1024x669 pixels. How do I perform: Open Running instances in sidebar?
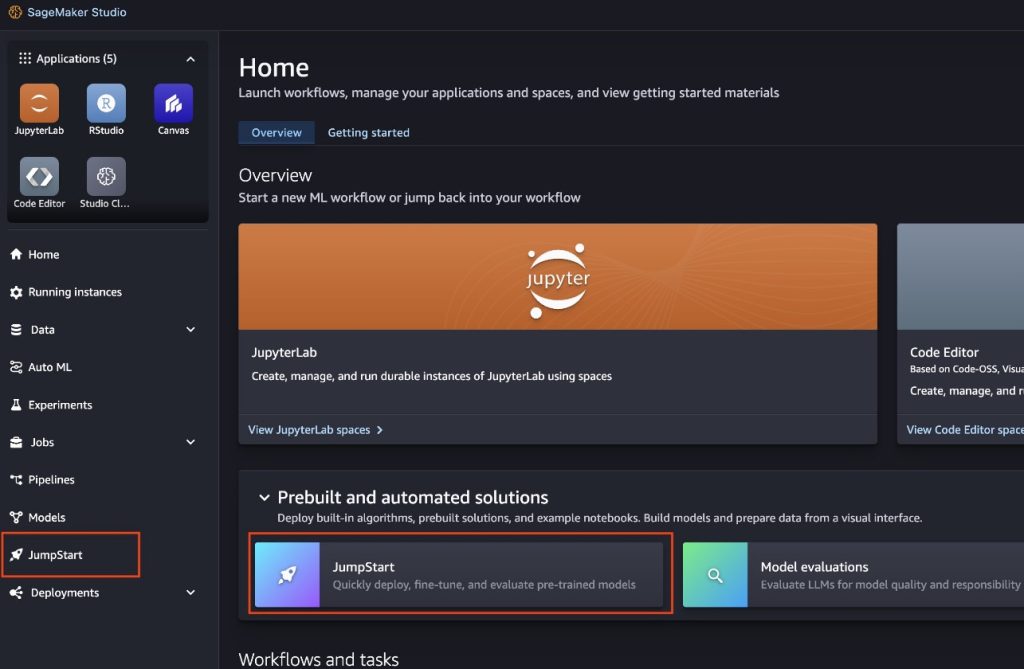74,292
